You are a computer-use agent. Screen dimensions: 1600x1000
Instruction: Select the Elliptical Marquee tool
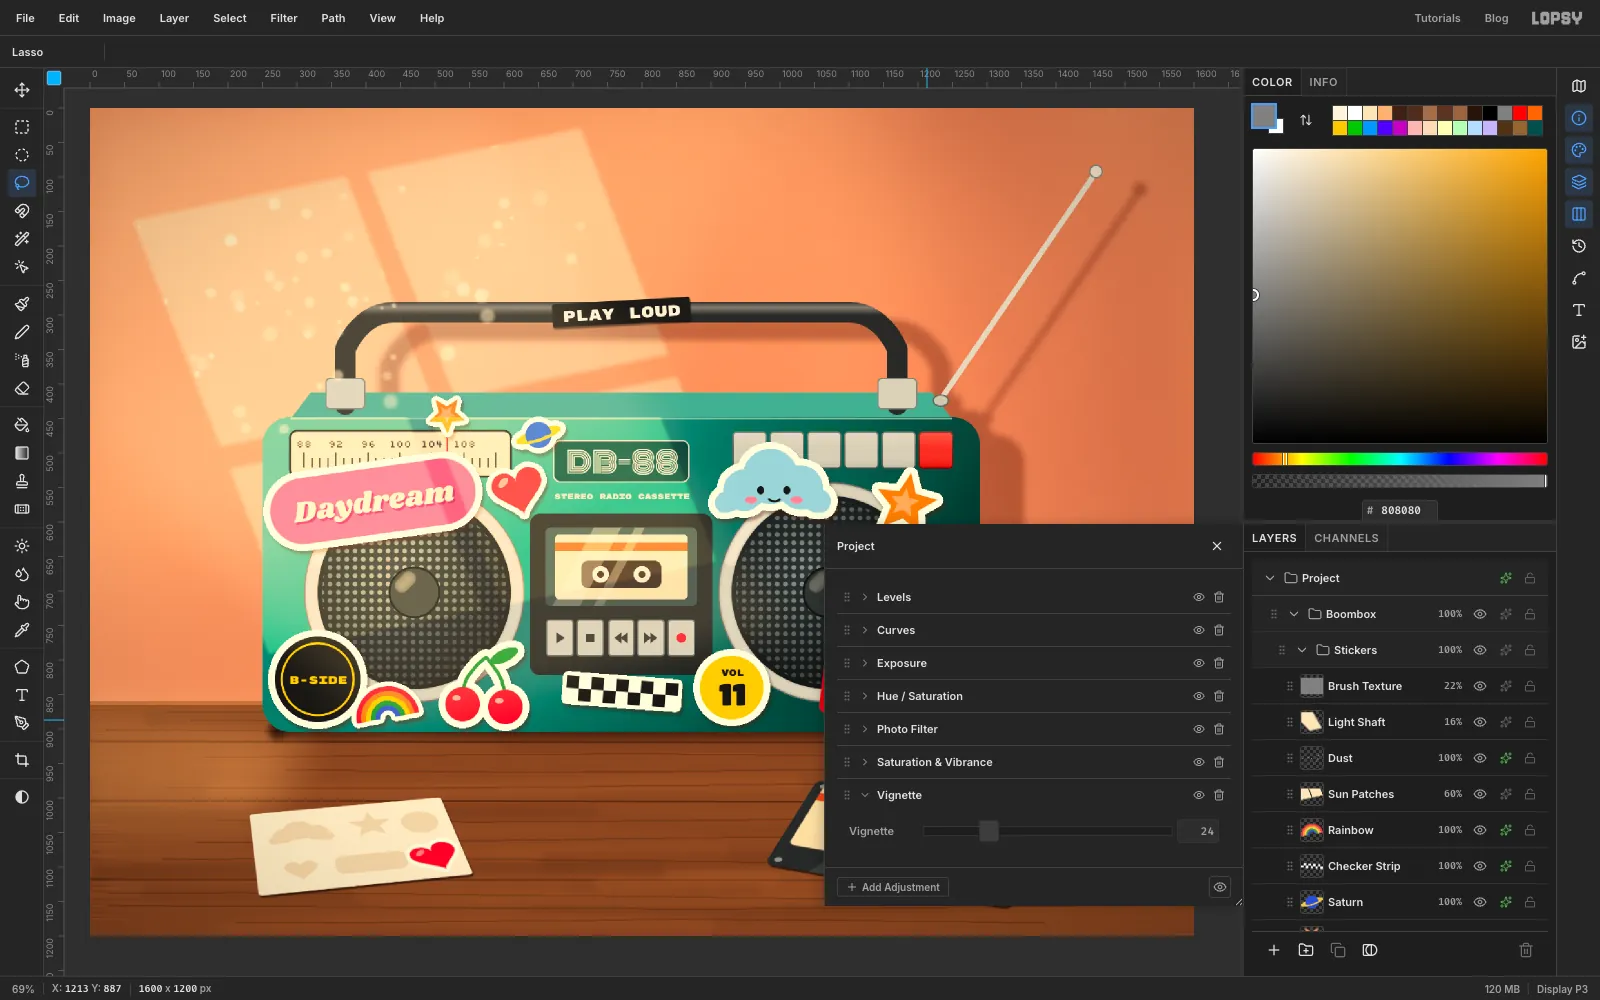22,155
